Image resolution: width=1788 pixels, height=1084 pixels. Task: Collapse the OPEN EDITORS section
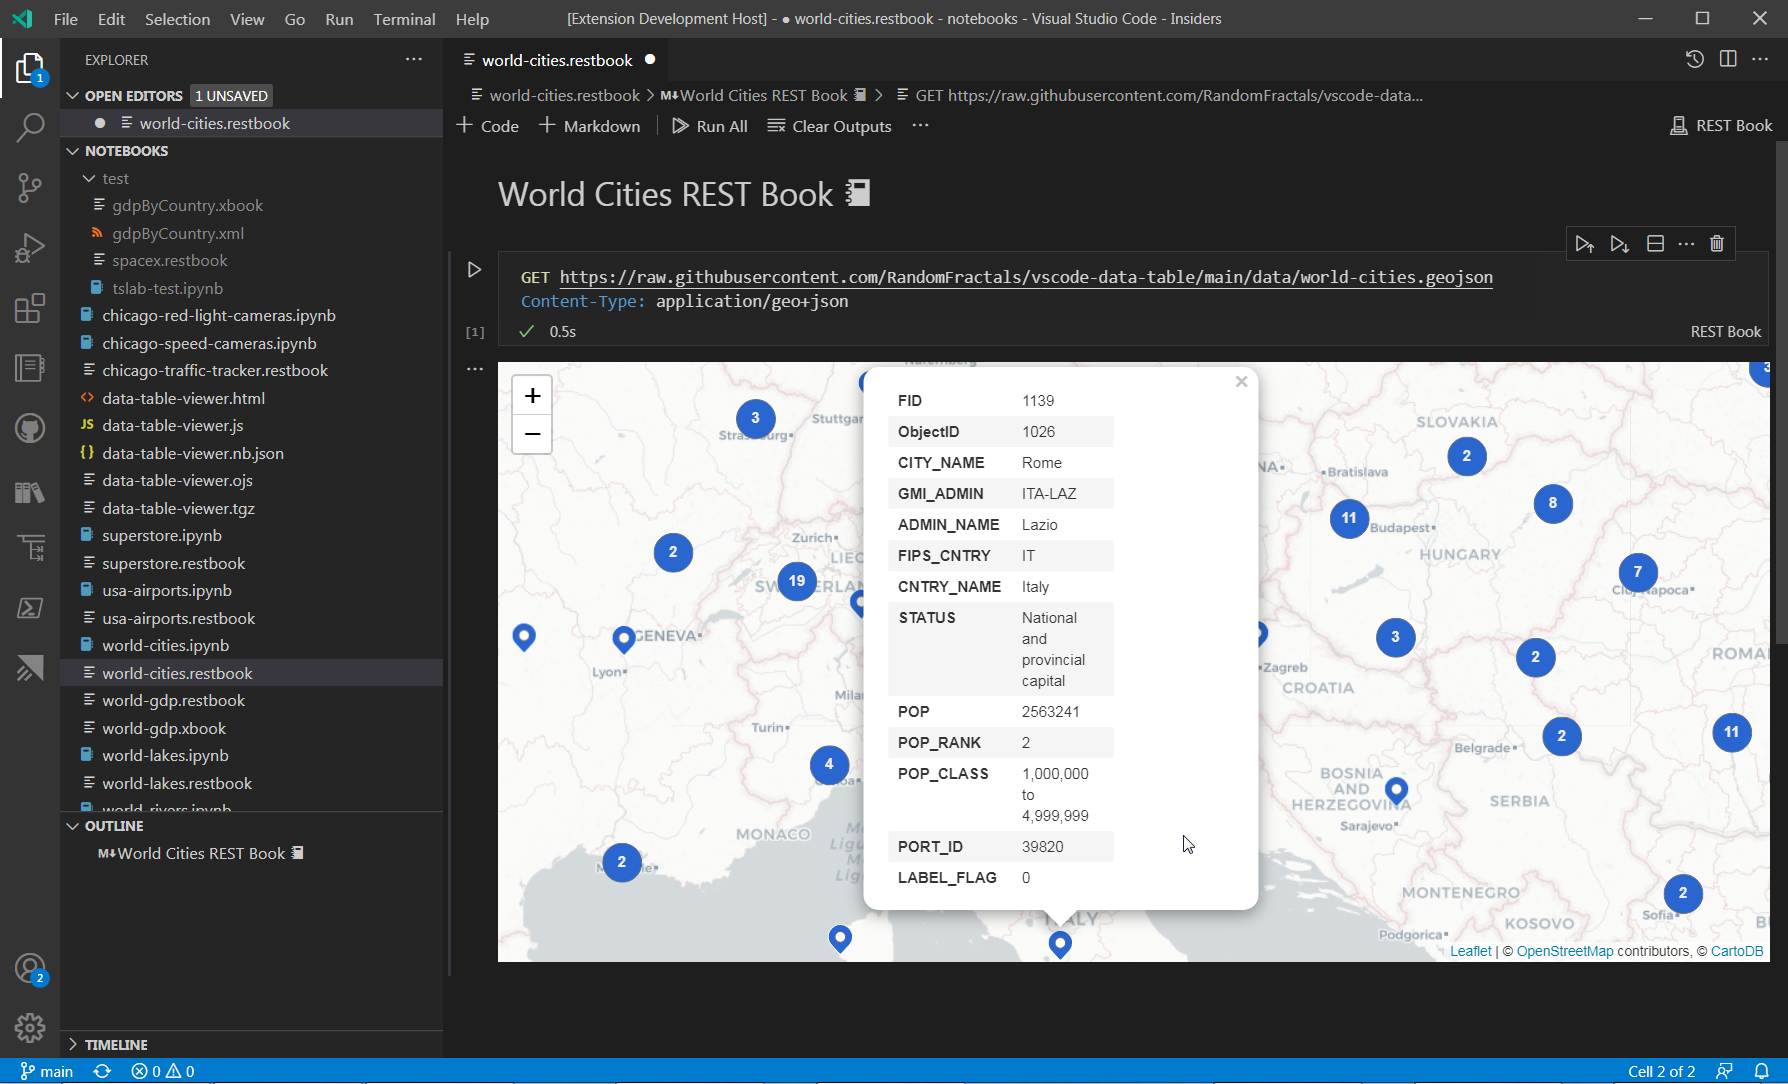point(72,95)
